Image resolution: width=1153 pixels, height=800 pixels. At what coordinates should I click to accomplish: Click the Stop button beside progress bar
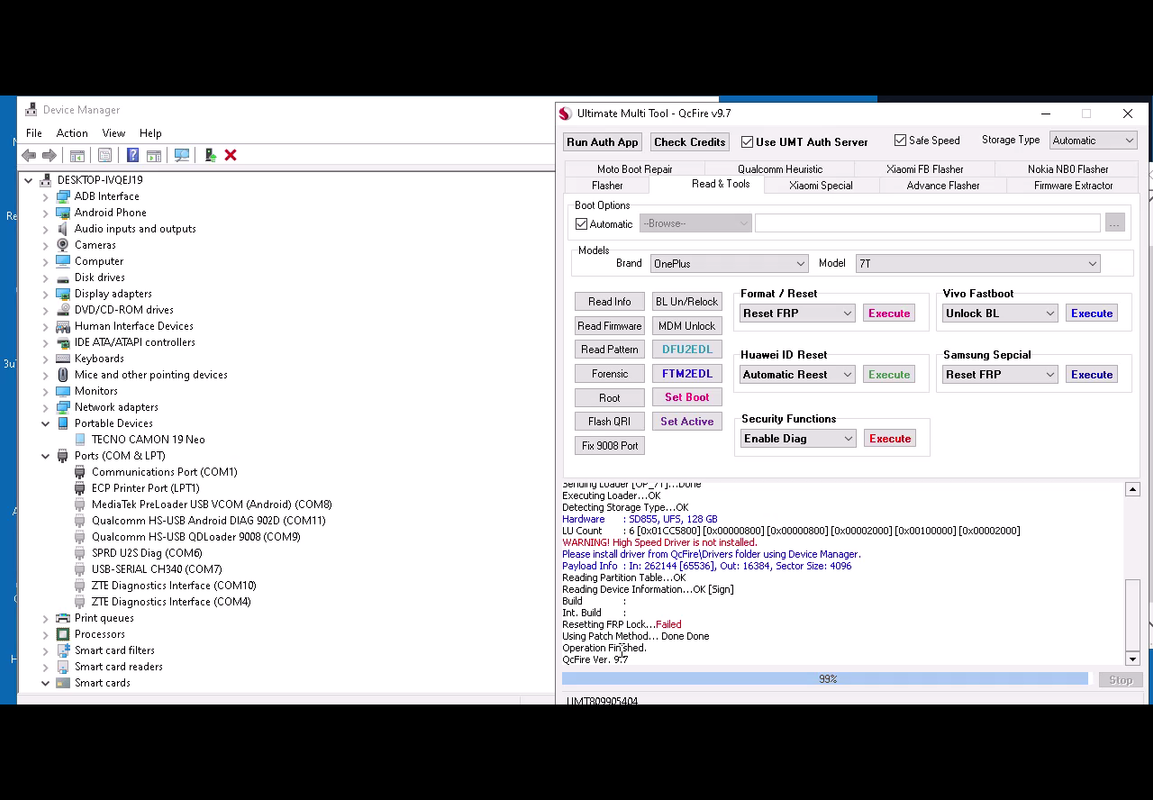pyautogui.click(x=1121, y=680)
